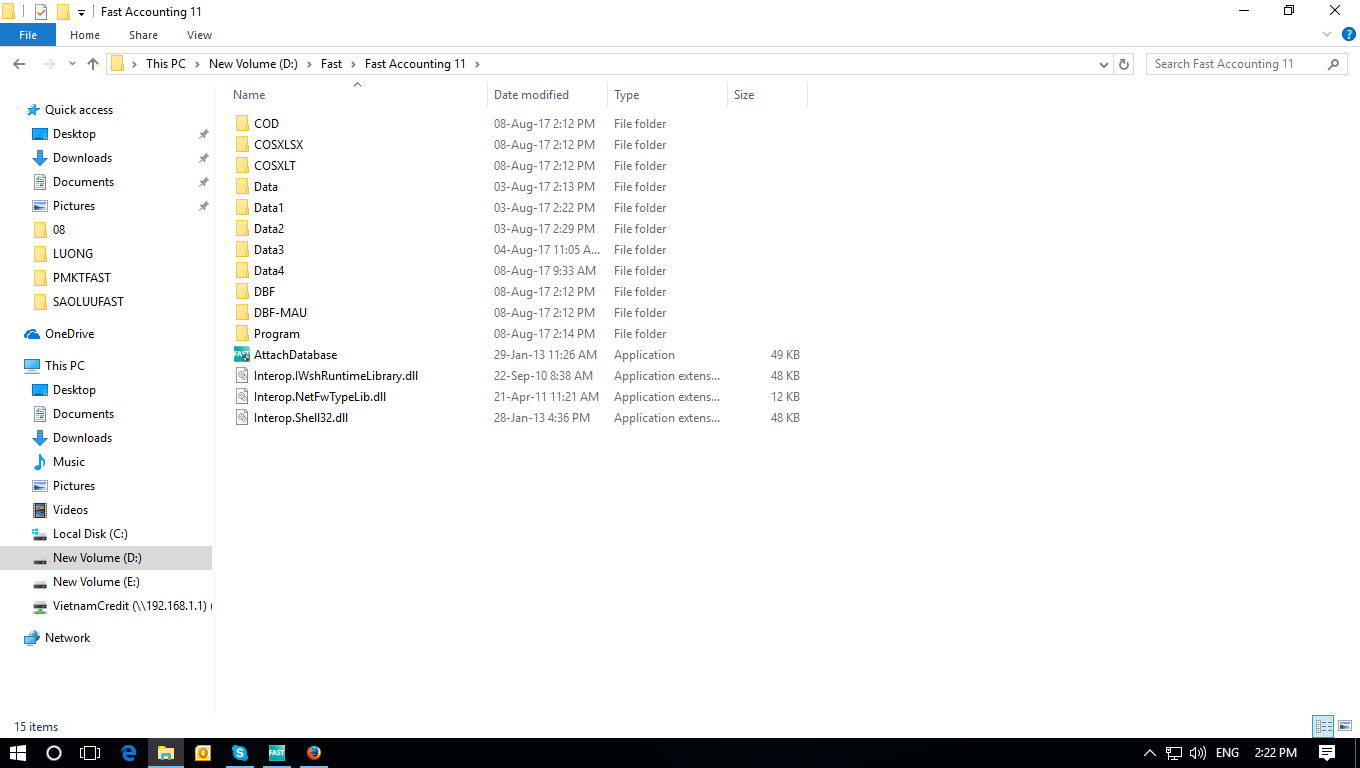Screen dimensions: 1360x768
Task: Open the AttachDatabase application file
Action: tap(295, 355)
